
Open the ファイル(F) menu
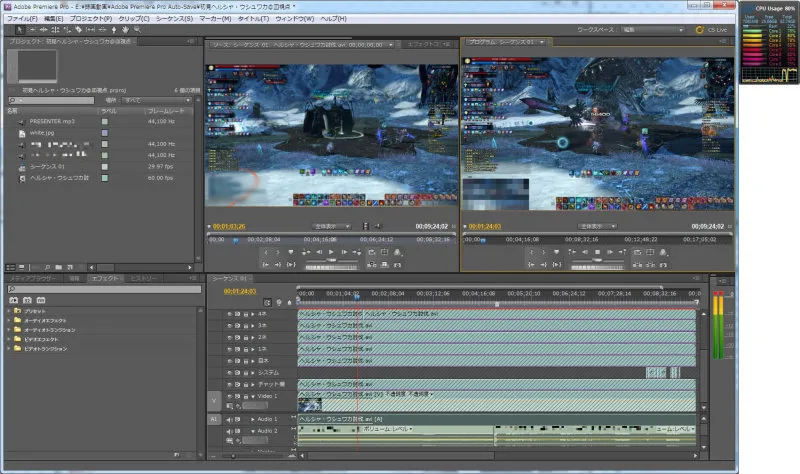[x=22, y=18]
